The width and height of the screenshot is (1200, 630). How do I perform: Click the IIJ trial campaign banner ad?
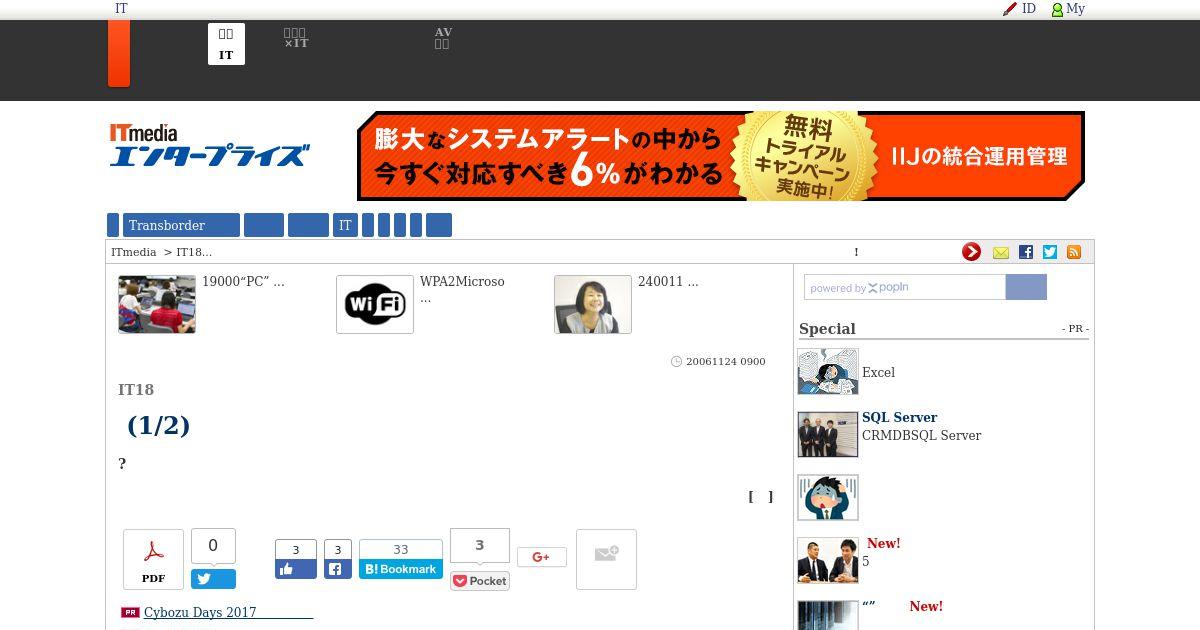coord(721,156)
